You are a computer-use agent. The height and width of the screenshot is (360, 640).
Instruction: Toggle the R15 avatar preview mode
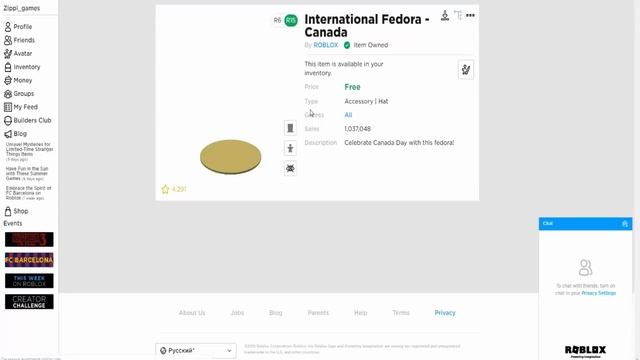(291, 20)
